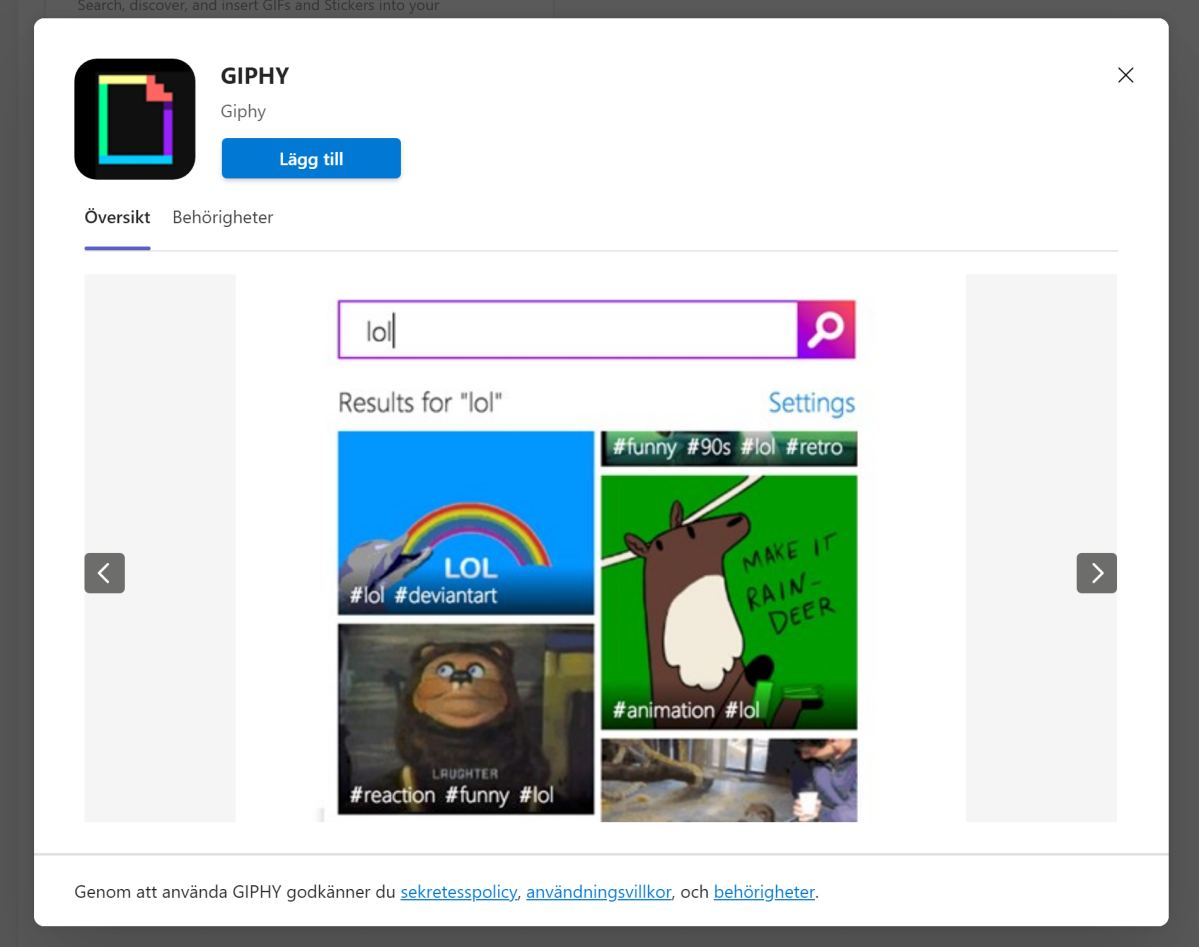
Task: Click the GIPHY app title text
Action: (x=255, y=76)
